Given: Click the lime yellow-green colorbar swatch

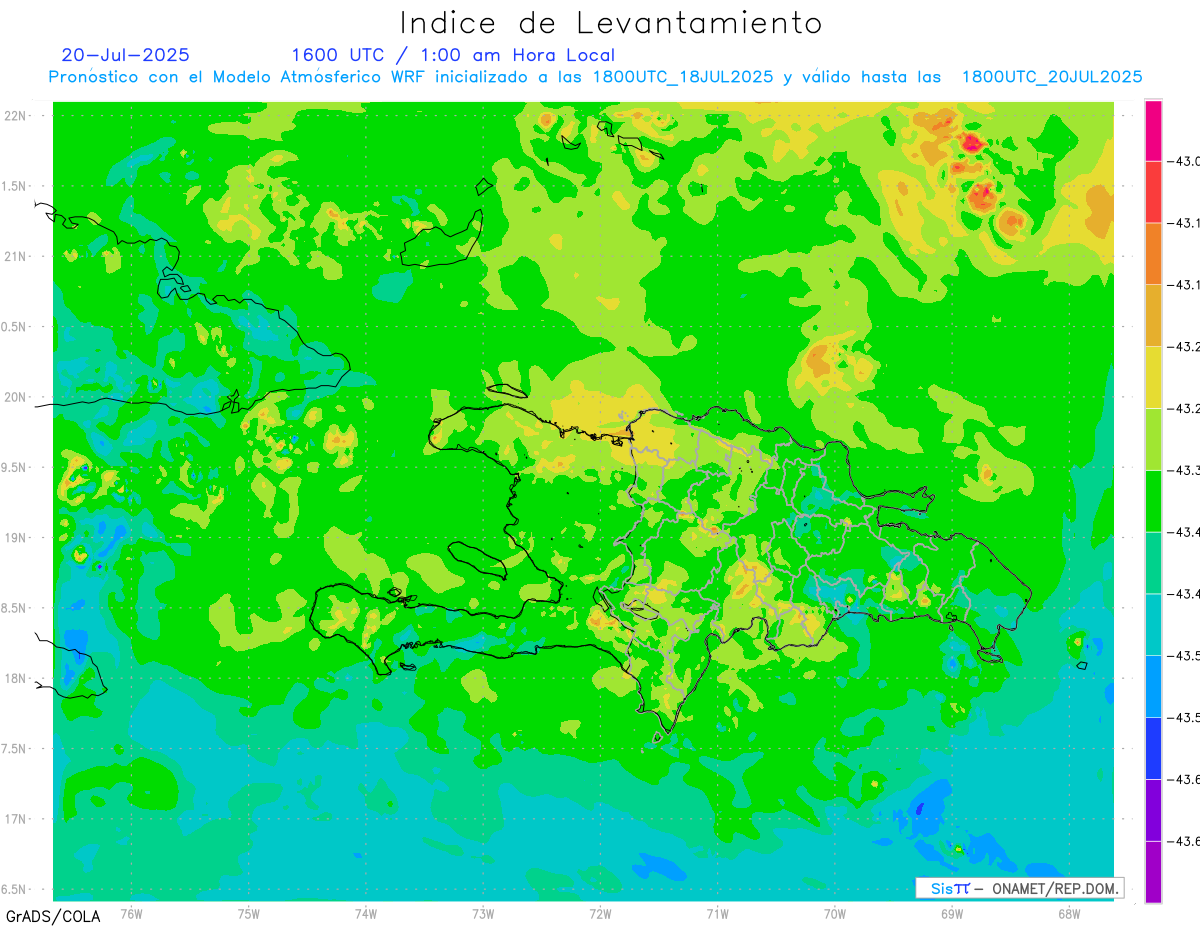Looking at the screenshot, I should 1153,439.
